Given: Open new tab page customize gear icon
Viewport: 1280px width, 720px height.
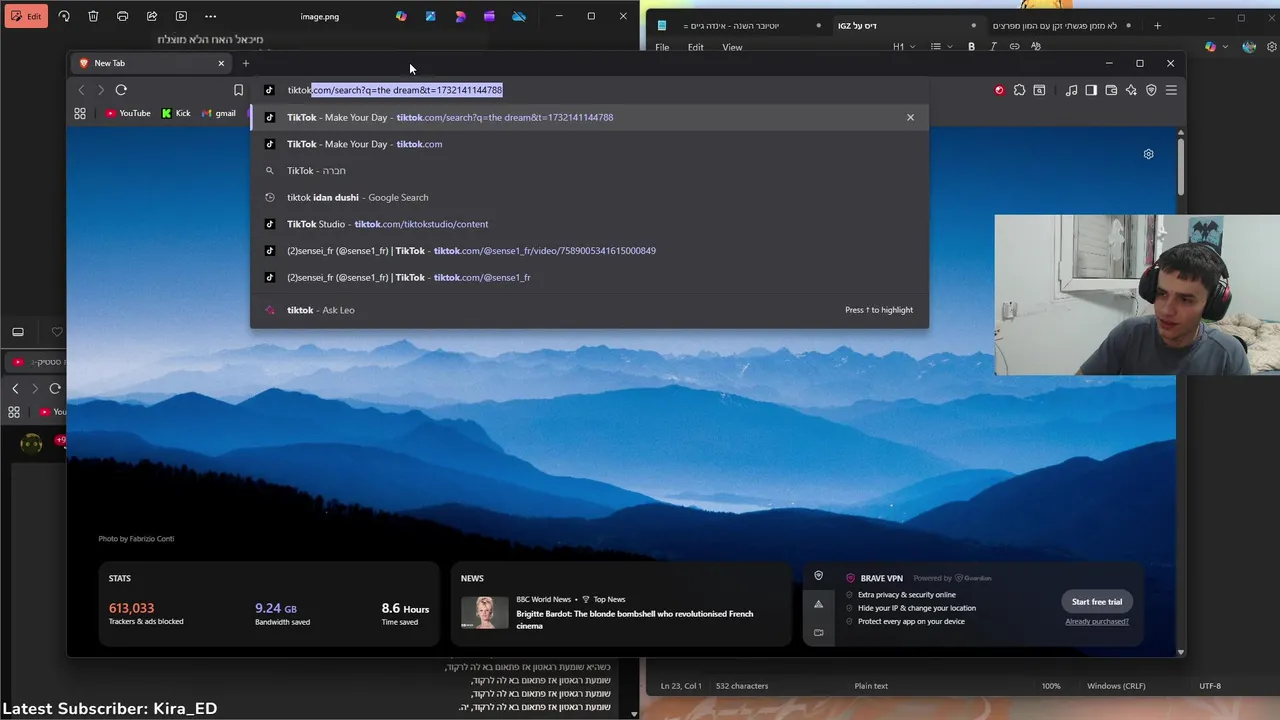Looking at the screenshot, I should tap(1148, 154).
